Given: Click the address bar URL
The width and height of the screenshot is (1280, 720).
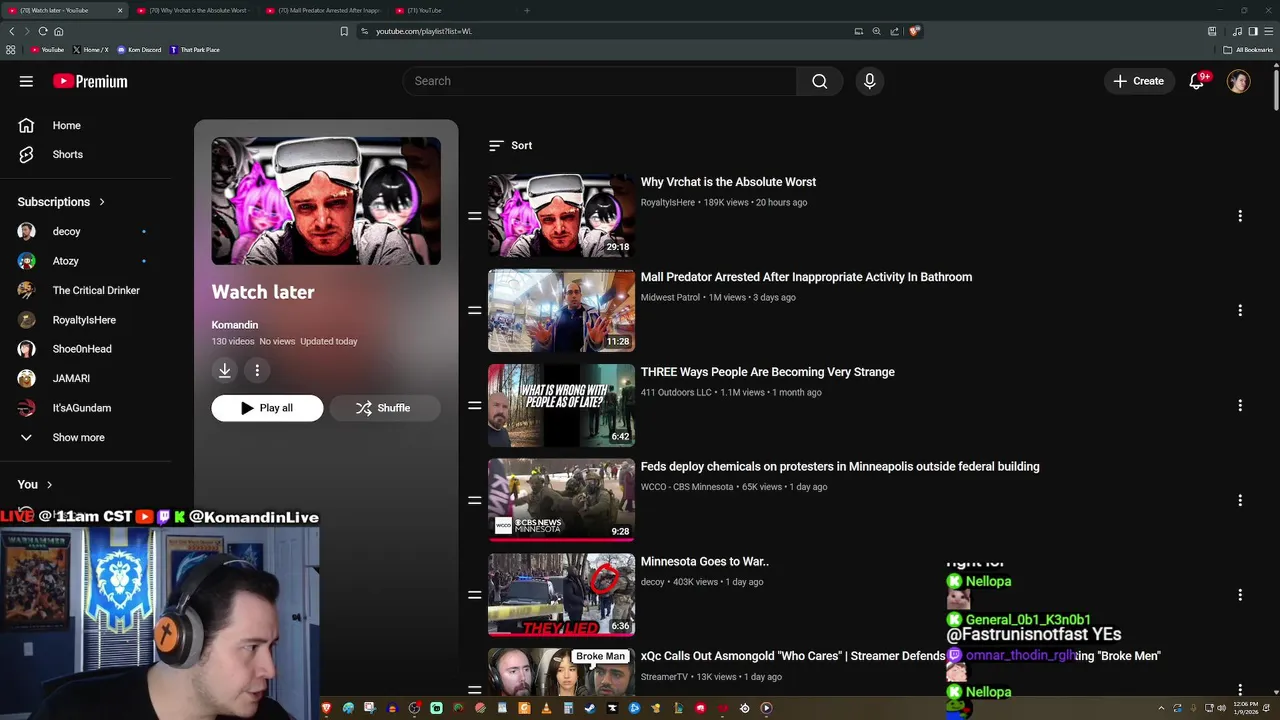Looking at the screenshot, I should click(x=424, y=31).
